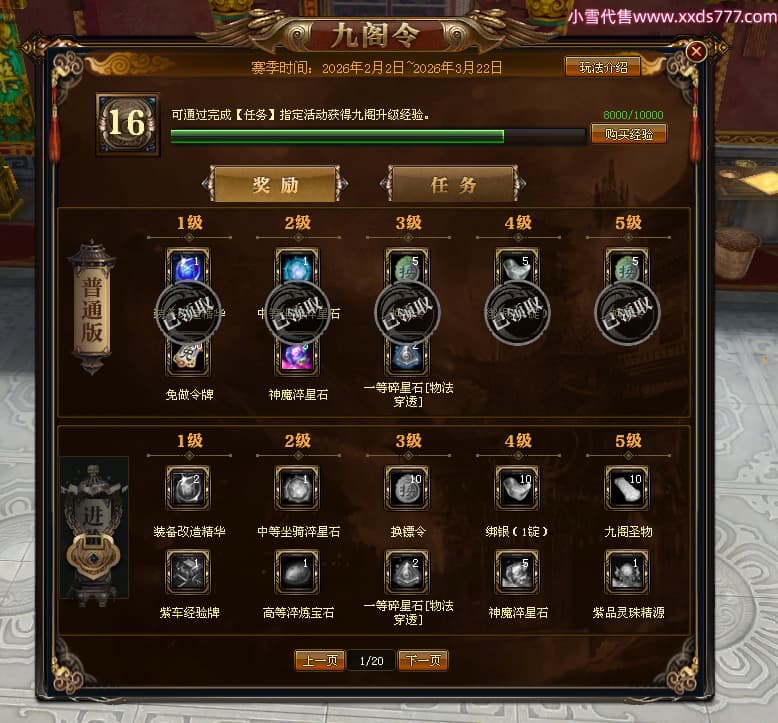Select the 紫车经验牌 reward icon
Image resolution: width=778 pixels, height=723 pixels.
pos(188,572)
